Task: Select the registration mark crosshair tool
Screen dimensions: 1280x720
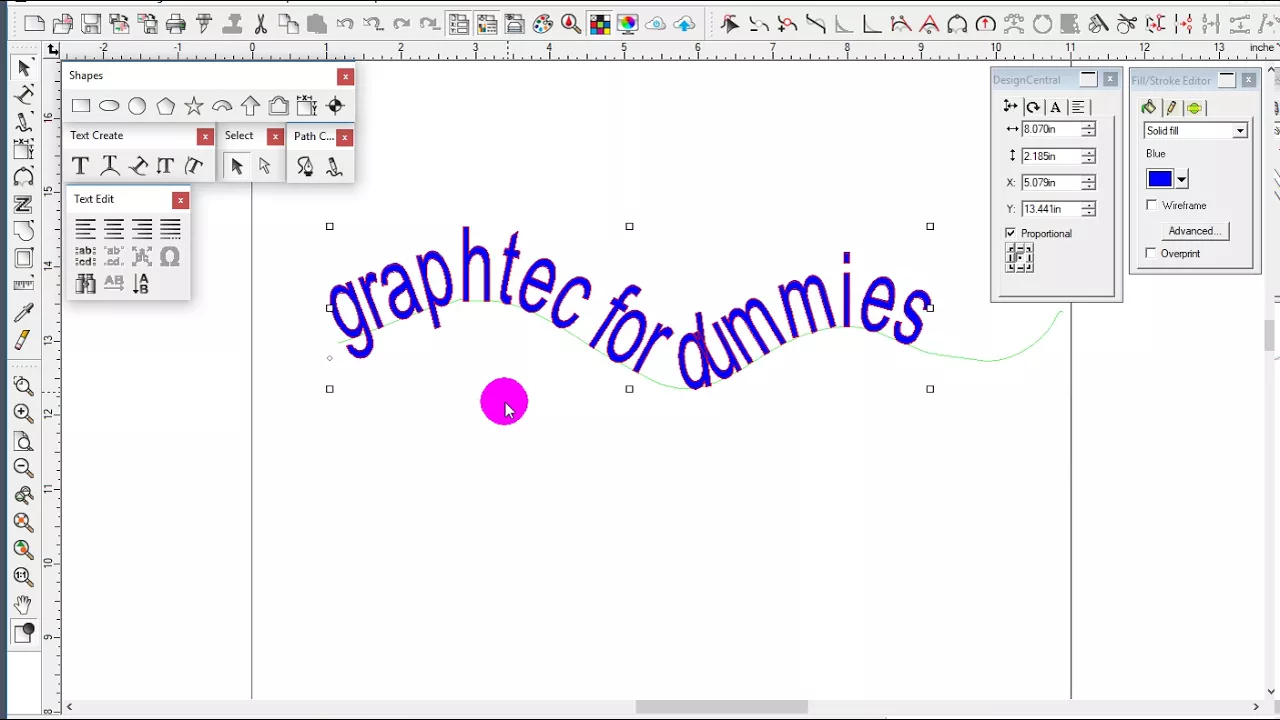Action: (x=335, y=106)
